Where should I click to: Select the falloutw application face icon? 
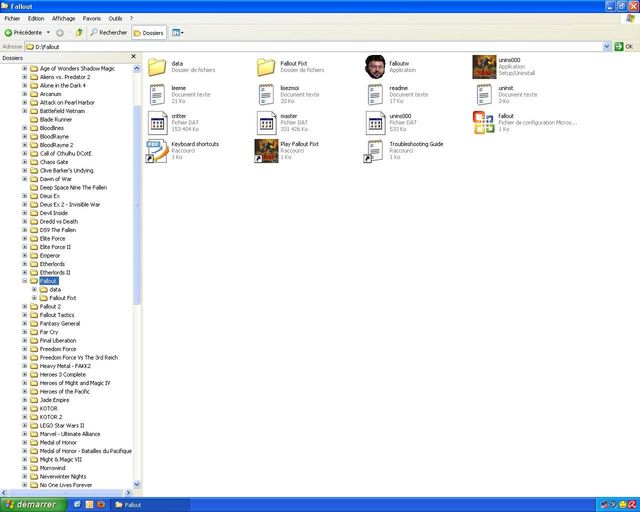click(375, 67)
